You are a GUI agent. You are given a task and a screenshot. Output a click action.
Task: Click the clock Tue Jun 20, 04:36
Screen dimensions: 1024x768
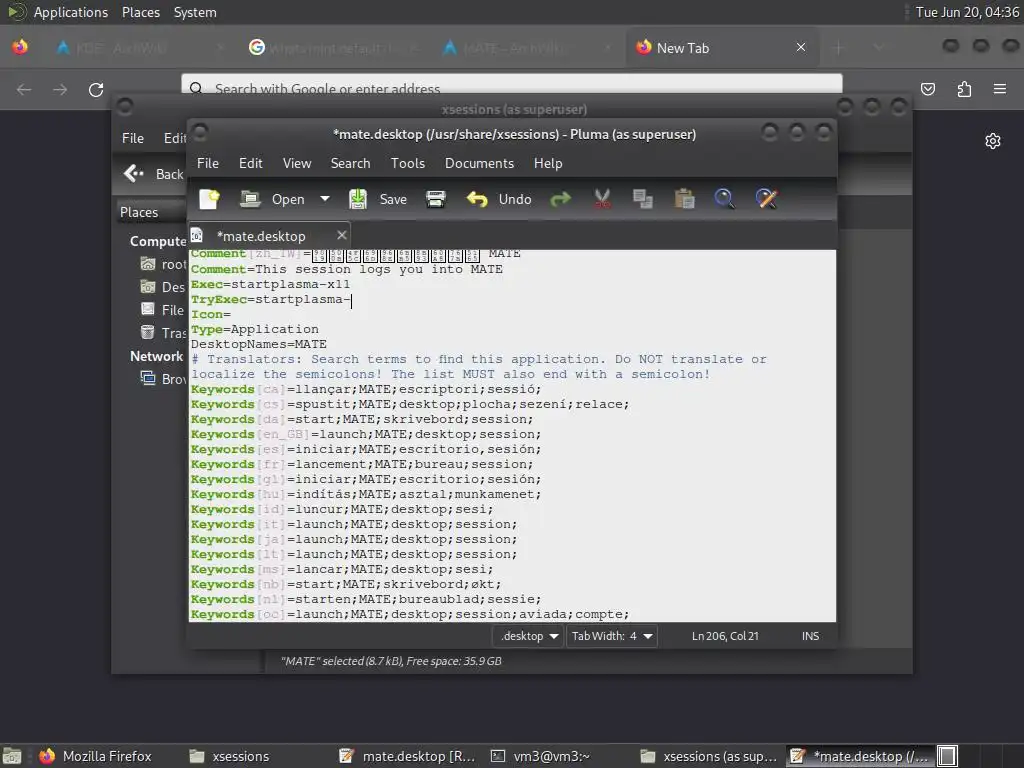pyautogui.click(x=967, y=12)
